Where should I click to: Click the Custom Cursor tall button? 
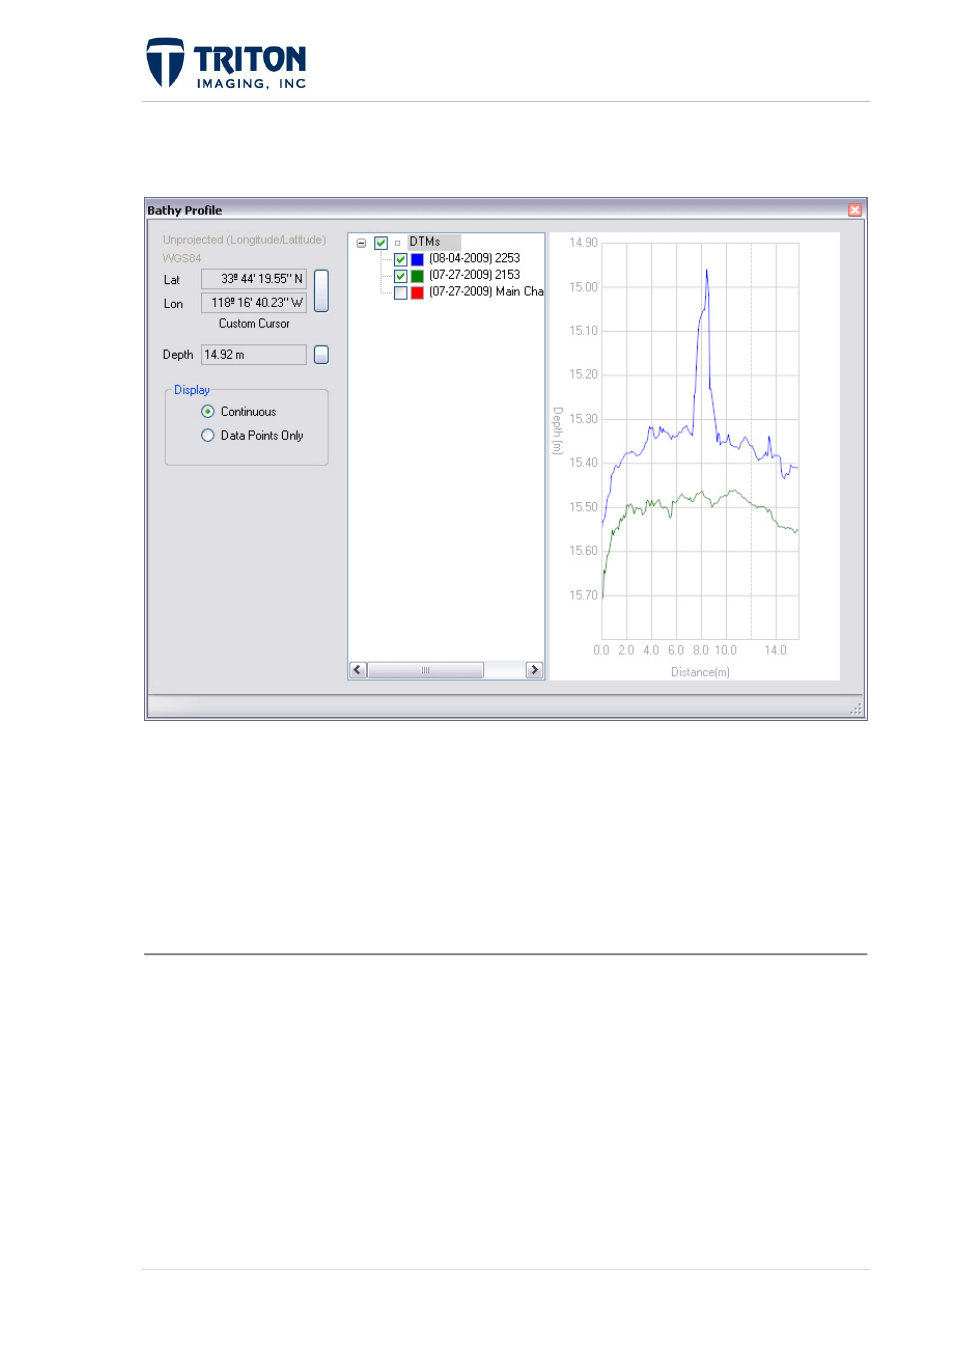tap(321, 291)
